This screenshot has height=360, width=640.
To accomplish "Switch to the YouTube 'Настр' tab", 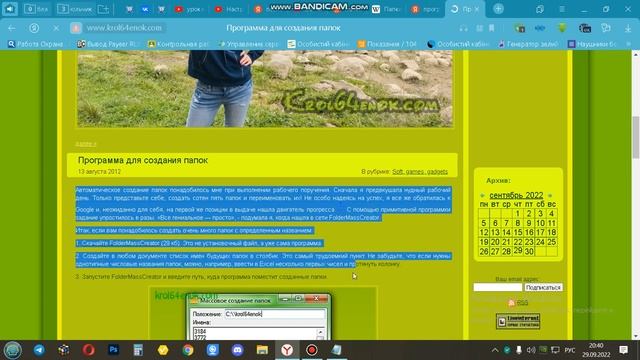I will [229, 9].
